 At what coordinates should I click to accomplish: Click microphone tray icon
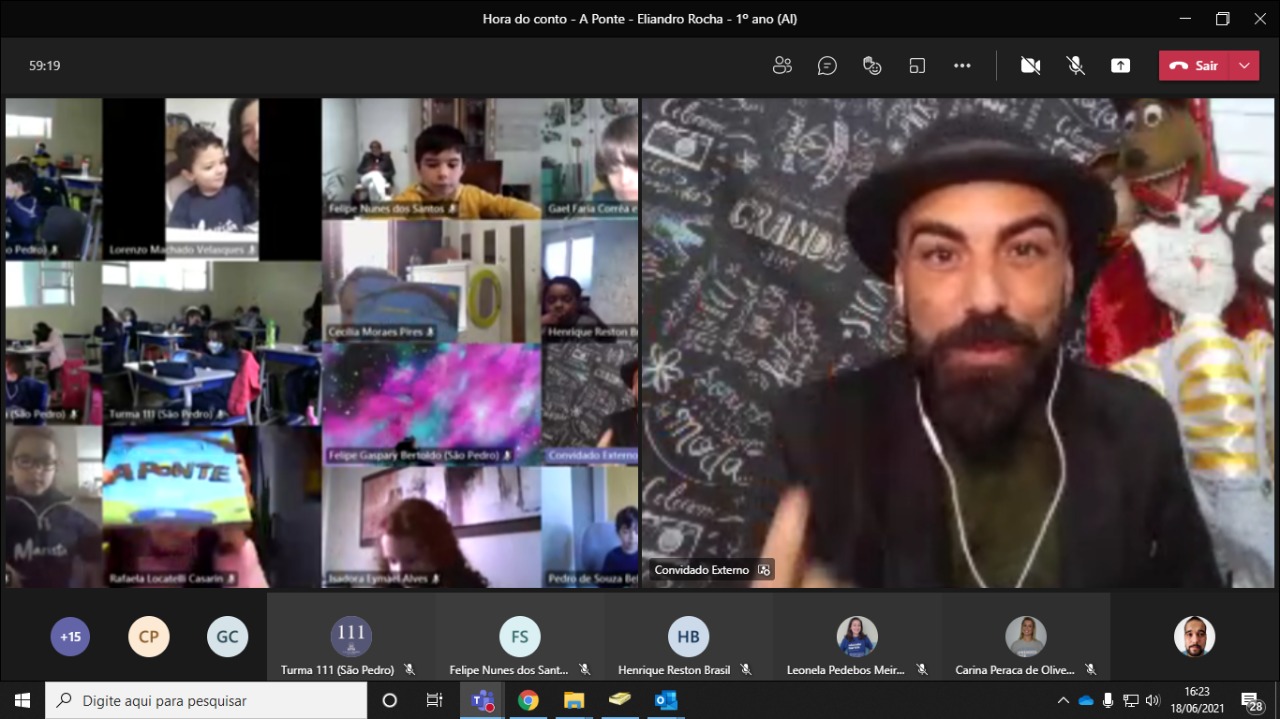tap(1108, 700)
